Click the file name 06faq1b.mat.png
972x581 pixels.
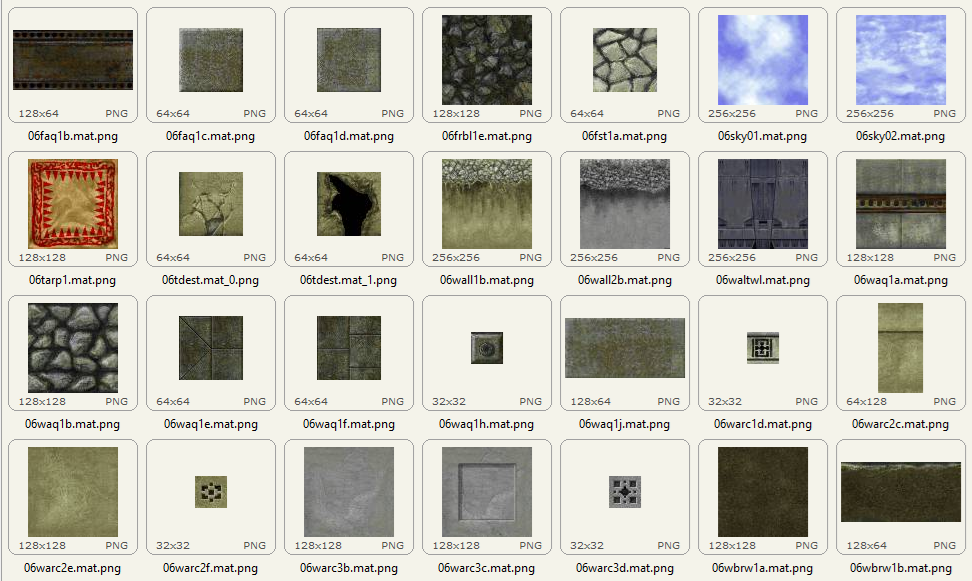pos(73,136)
